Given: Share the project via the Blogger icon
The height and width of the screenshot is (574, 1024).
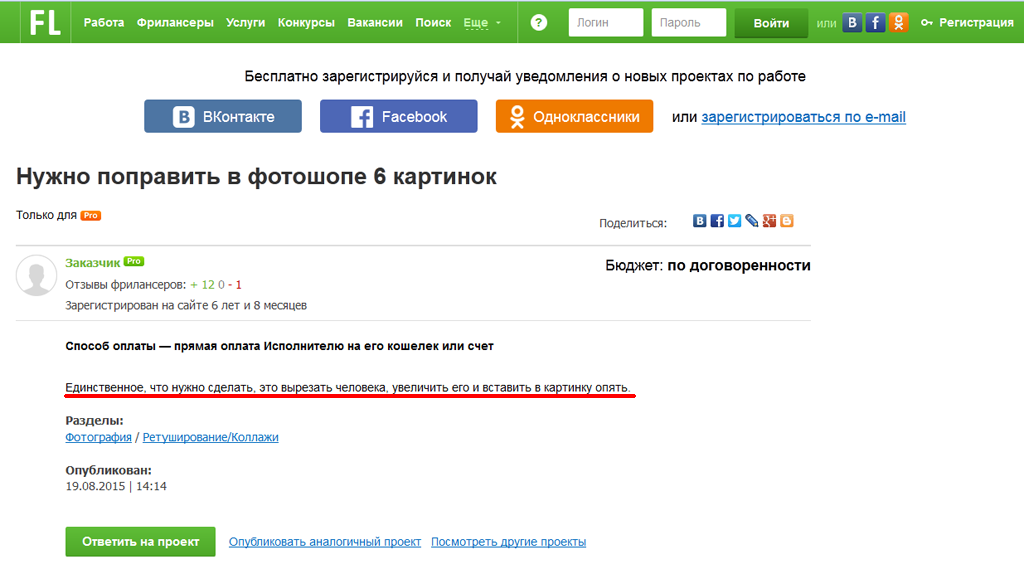Looking at the screenshot, I should pos(787,221).
